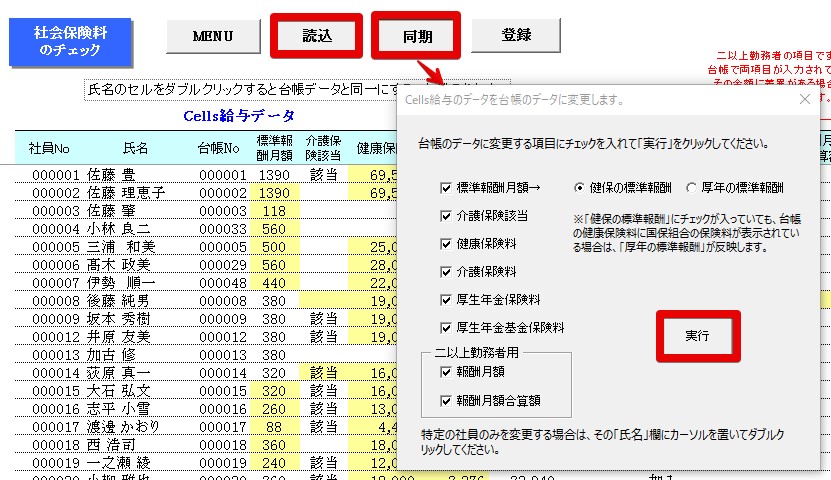The image size is (831, 480).
Task: Toggle the 介護保険料 checkbox in dialog
Action: pos(446,271)
